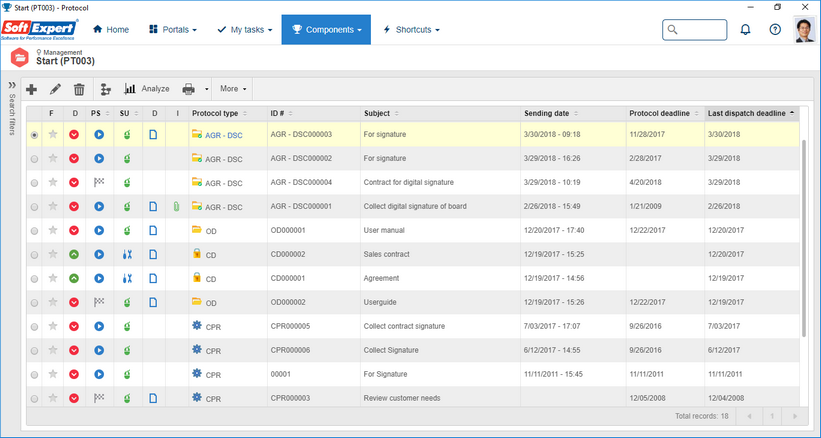The width and height of the screenshot is (821, 438).
Task: Click the red Start PT003 folder icon
Action: point(20,57)
